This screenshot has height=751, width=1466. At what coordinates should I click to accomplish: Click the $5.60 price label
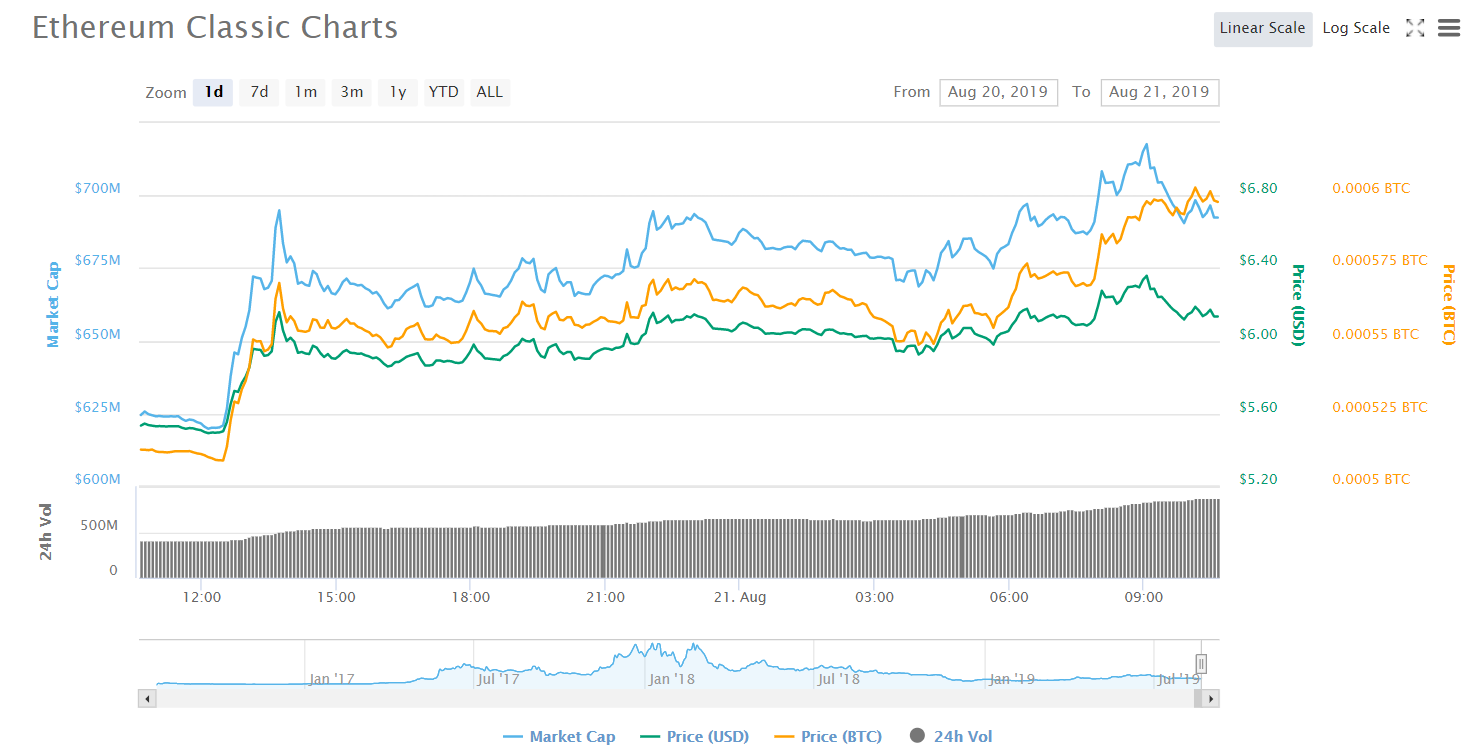(1258, 407)
